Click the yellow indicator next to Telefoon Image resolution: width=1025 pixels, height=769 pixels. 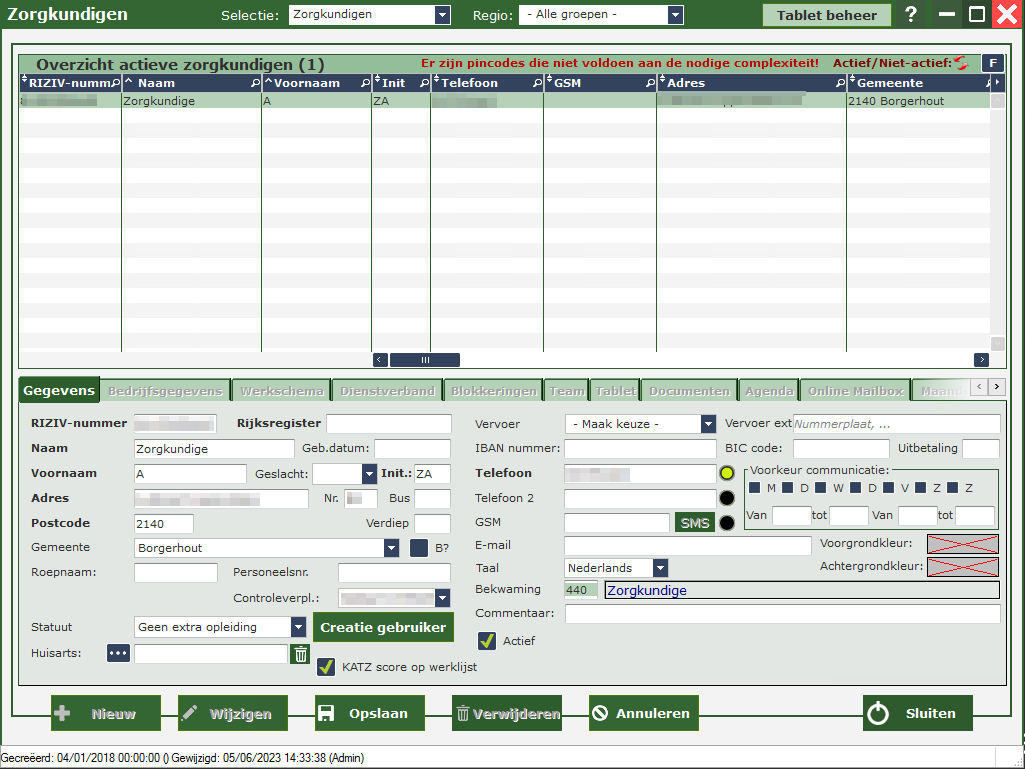tap(727, 473)
